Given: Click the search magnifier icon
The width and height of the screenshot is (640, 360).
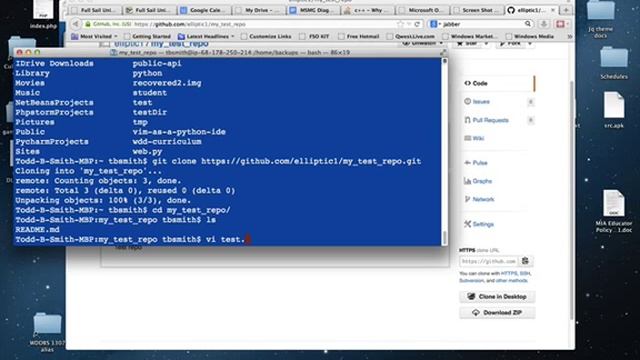Looking at the screenshot, I should click(x=528, y=24).
